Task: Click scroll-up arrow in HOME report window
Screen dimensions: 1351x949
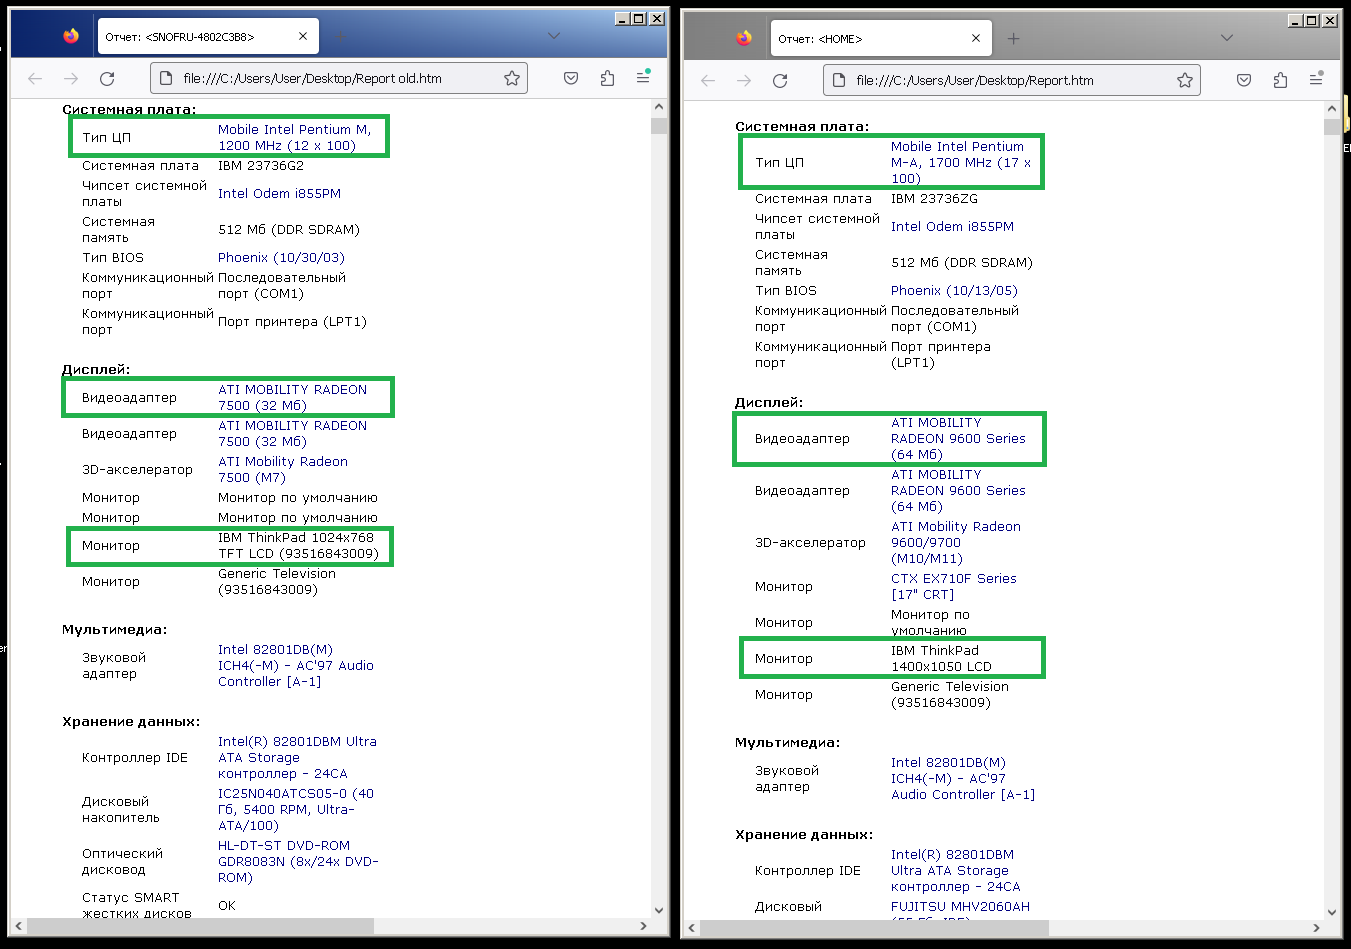Action: click(x=1331, y=109)
